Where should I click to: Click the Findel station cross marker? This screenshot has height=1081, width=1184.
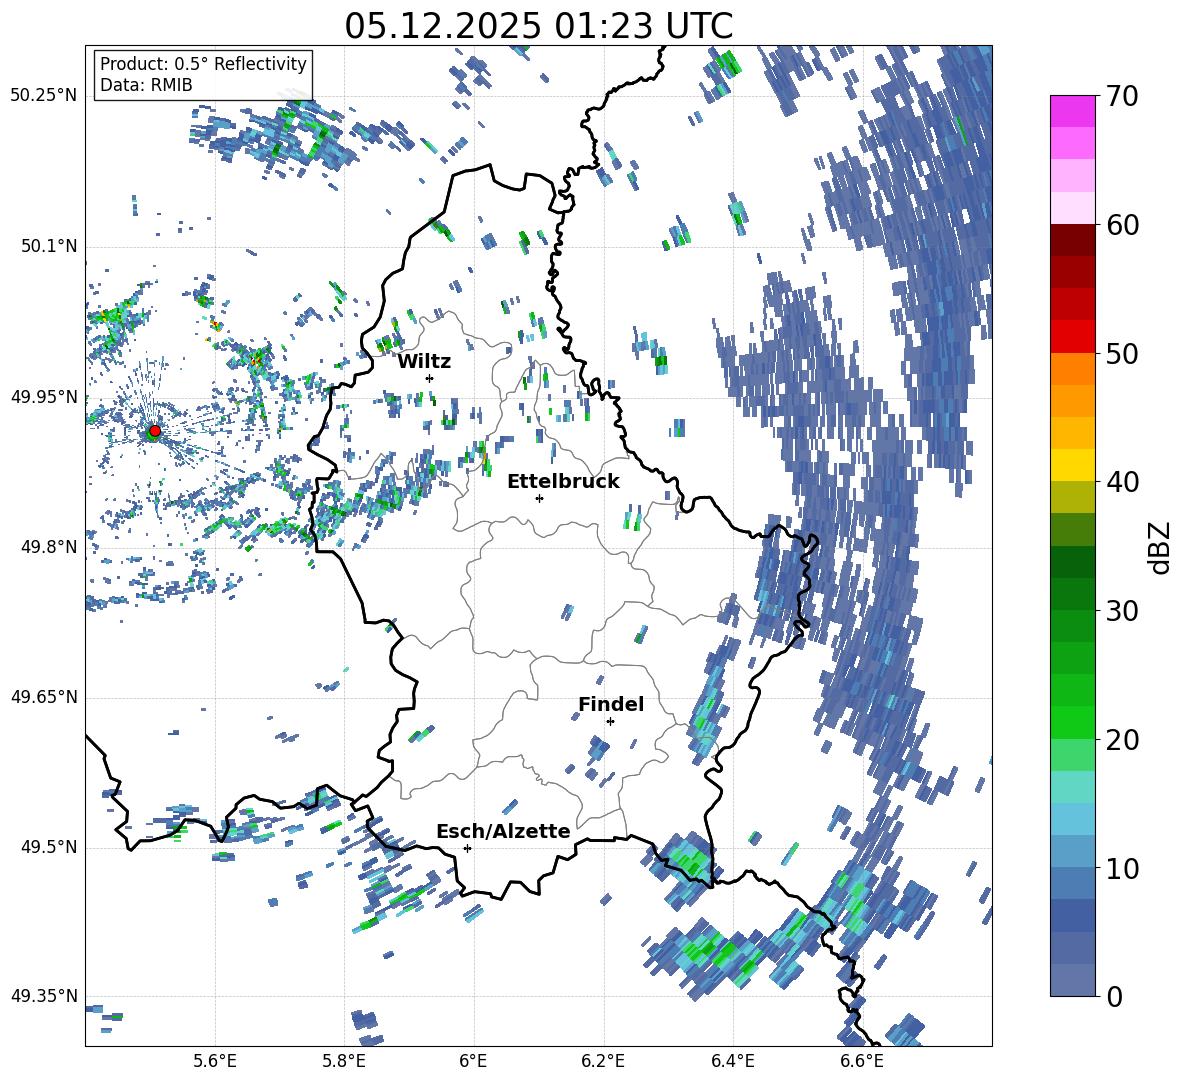tap(610, 722)
